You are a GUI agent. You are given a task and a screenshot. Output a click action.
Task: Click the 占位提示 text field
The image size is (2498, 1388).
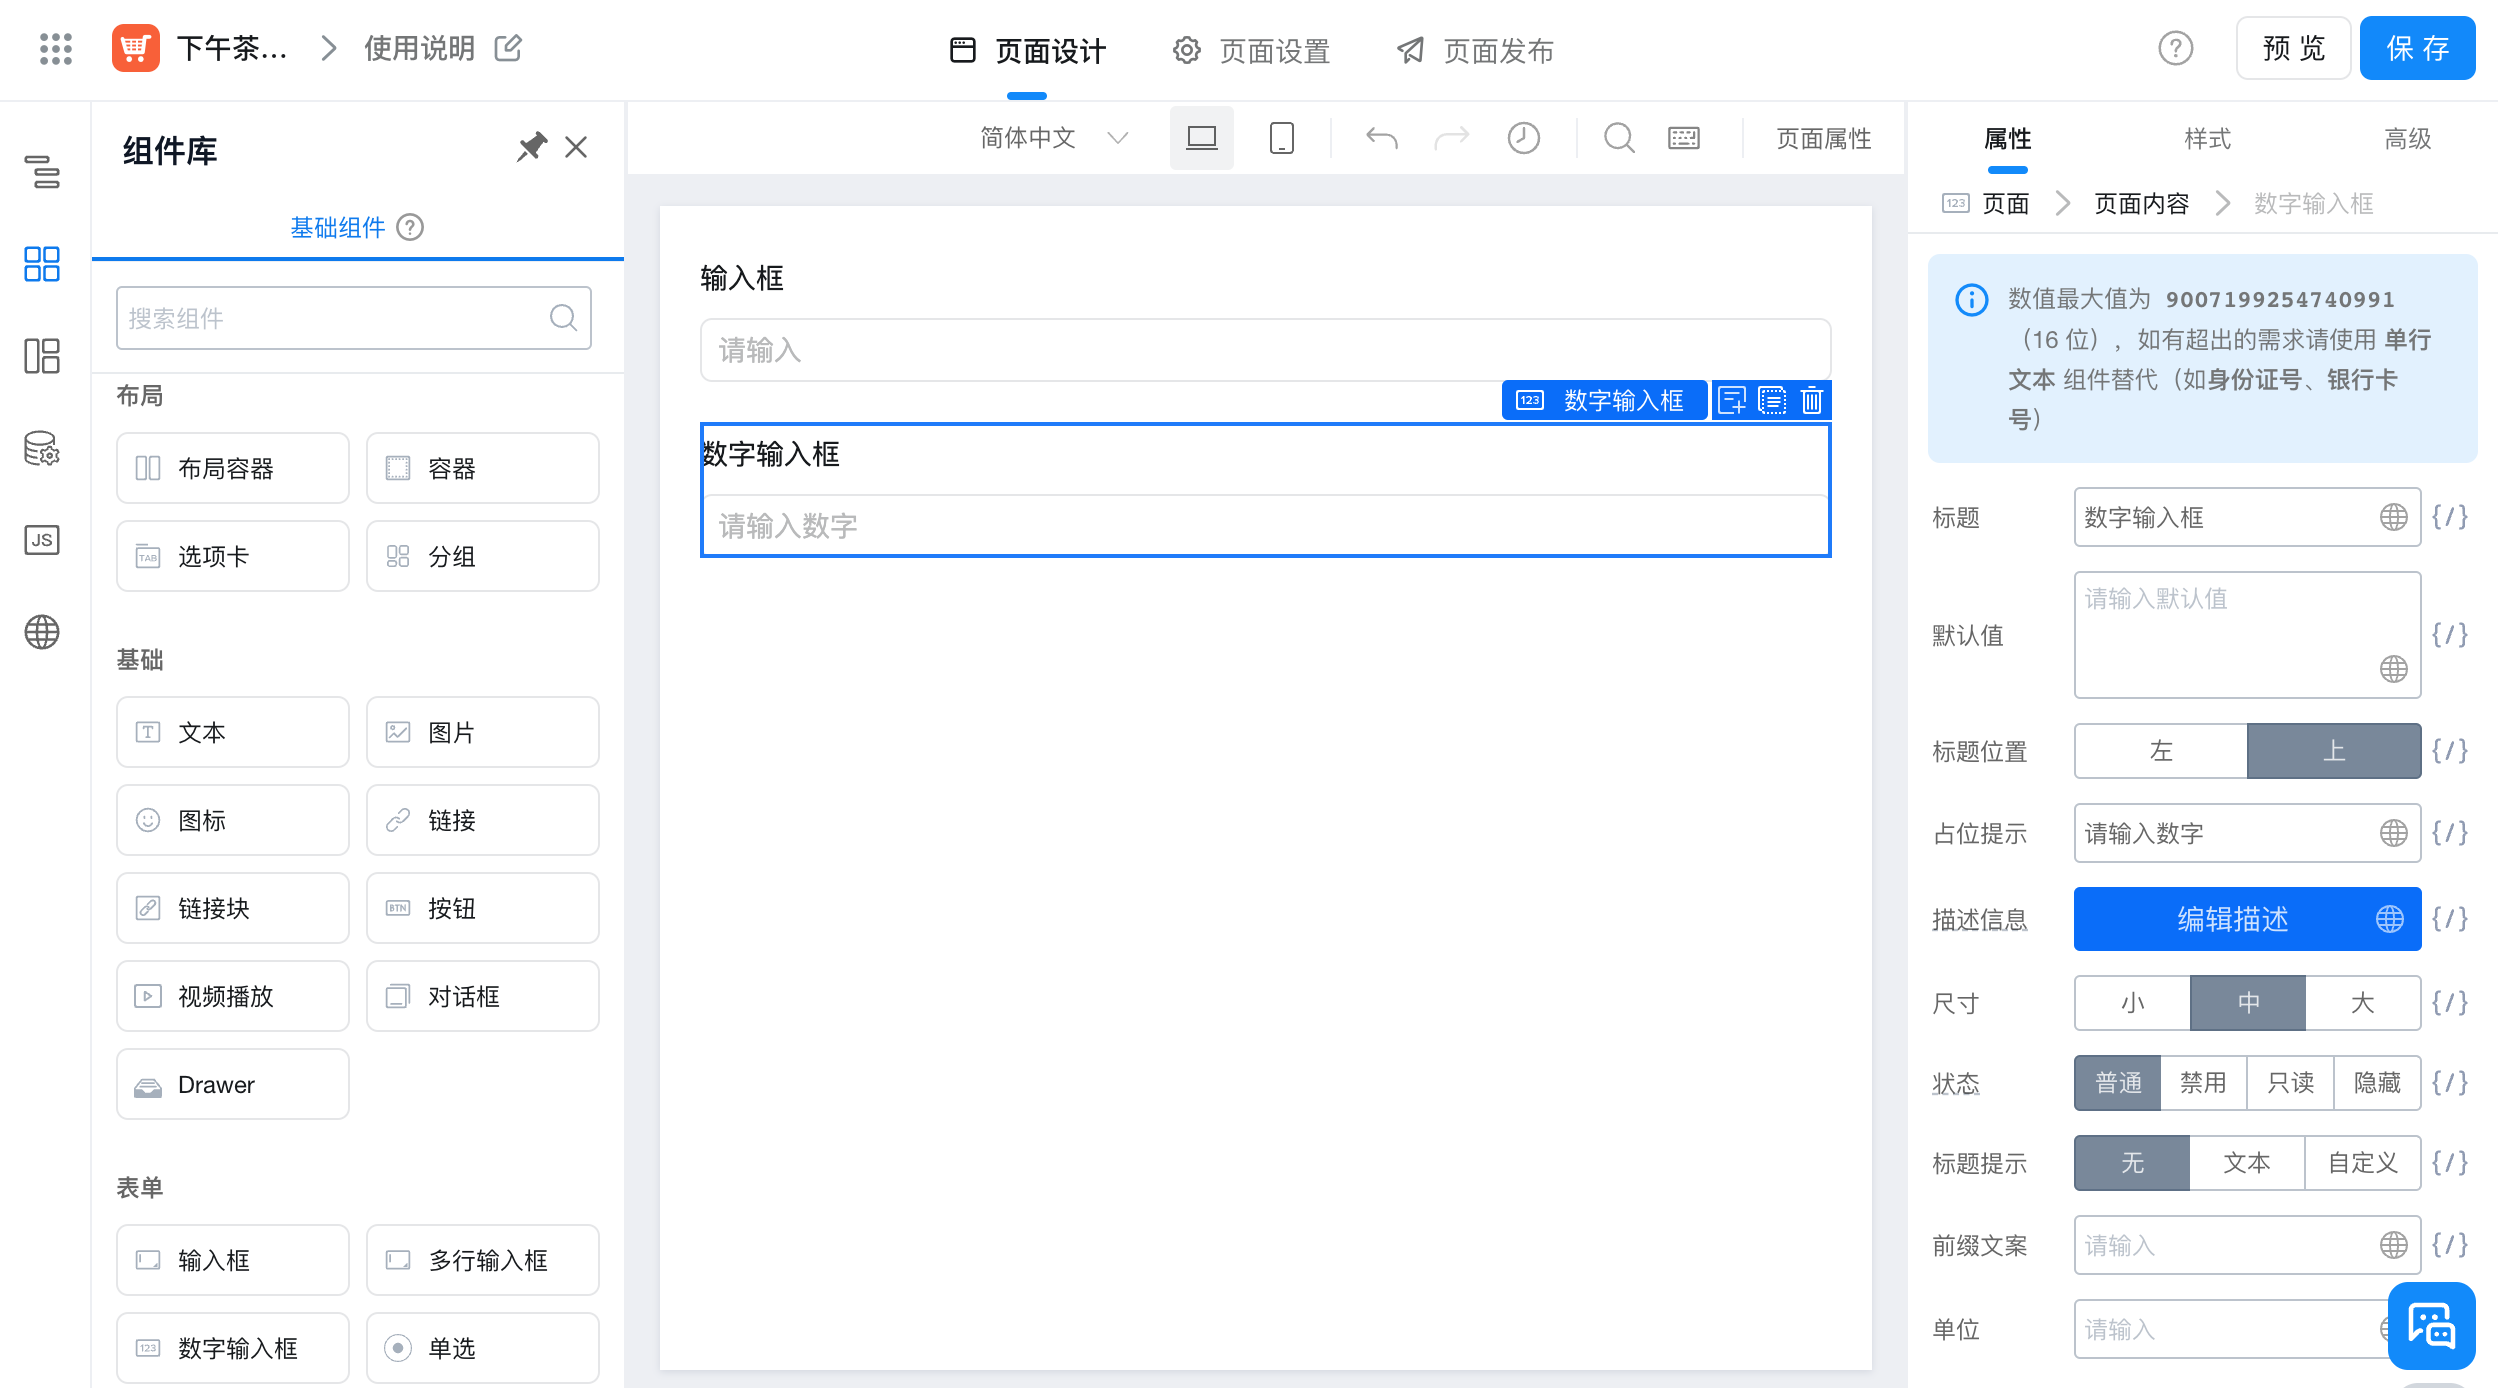pos(2247,833)
